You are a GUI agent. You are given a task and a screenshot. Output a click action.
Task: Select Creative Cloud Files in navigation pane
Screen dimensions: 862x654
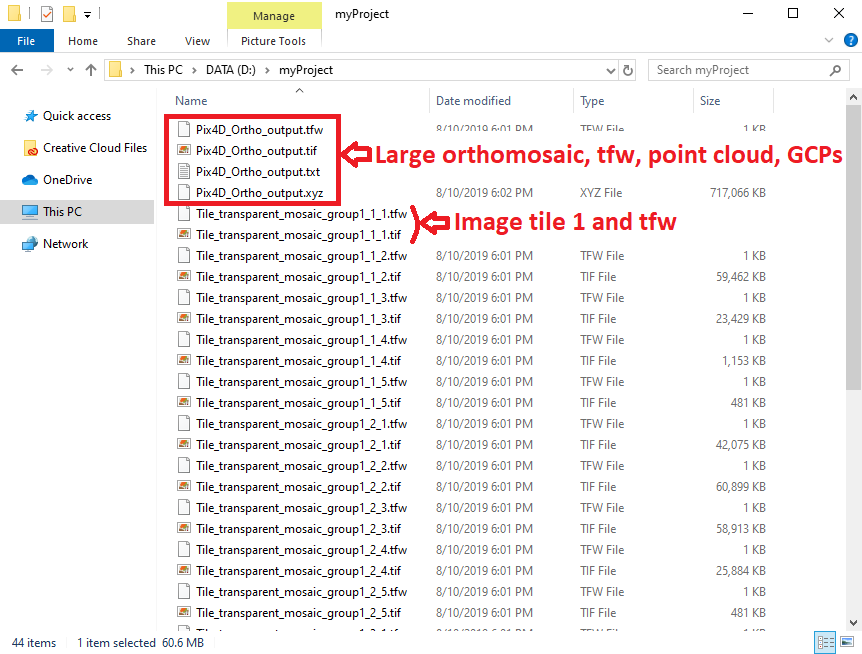[x=95, y=148]
